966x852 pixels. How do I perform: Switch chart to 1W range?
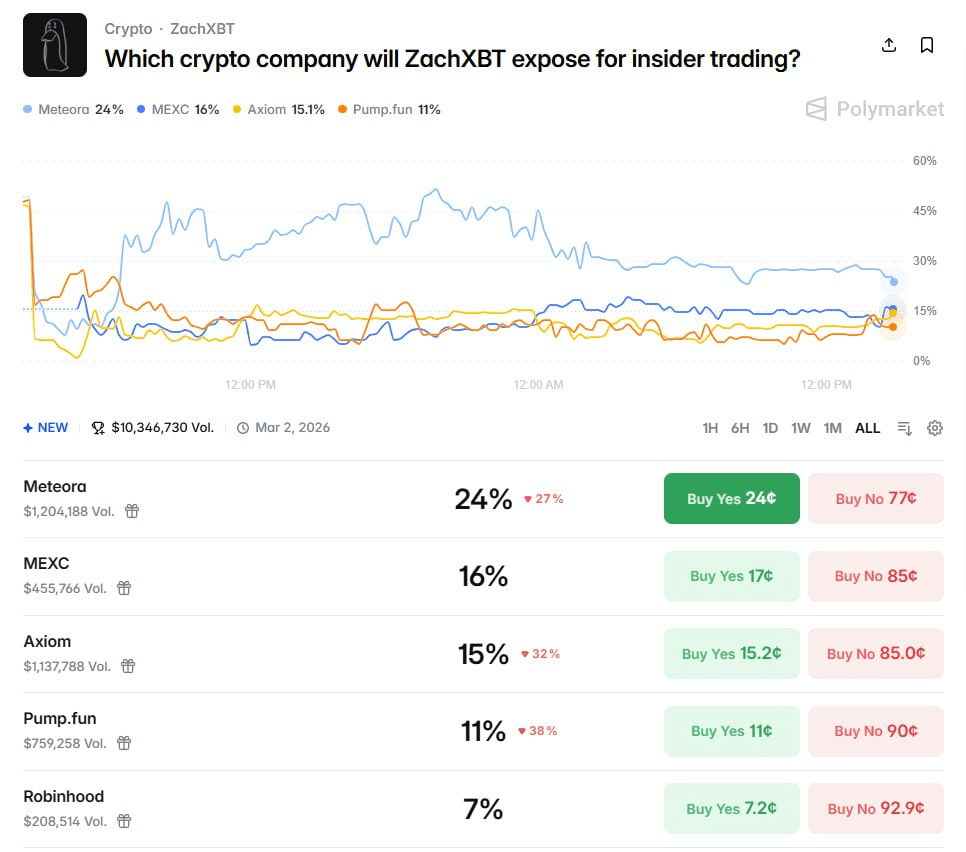coord(801,428)
